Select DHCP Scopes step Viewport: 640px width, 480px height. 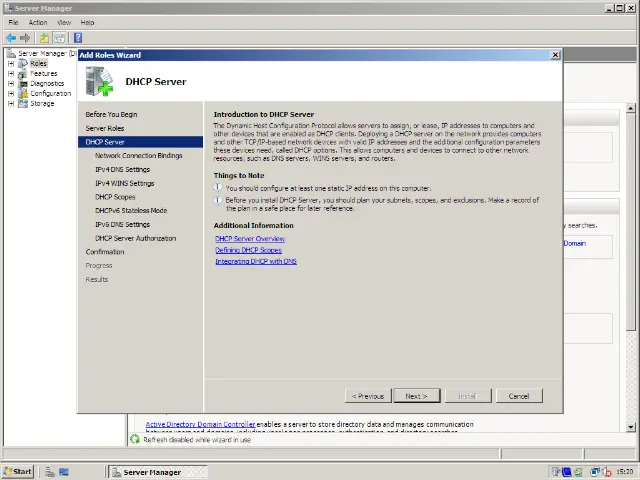(x=115, y=197)
